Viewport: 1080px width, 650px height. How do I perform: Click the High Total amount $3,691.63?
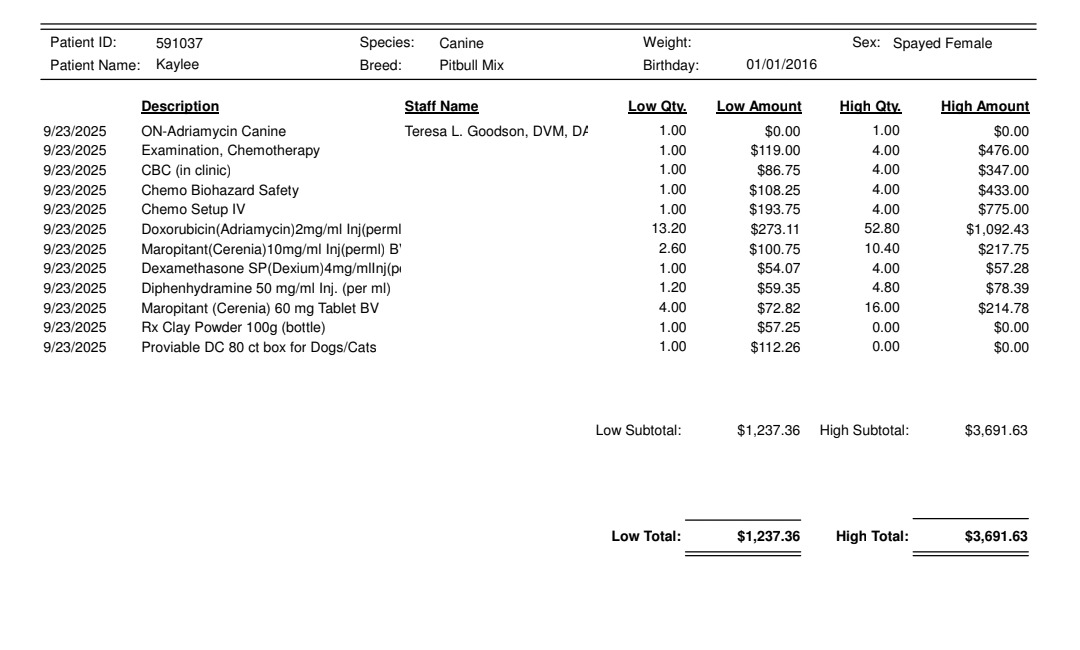[995, 537]
